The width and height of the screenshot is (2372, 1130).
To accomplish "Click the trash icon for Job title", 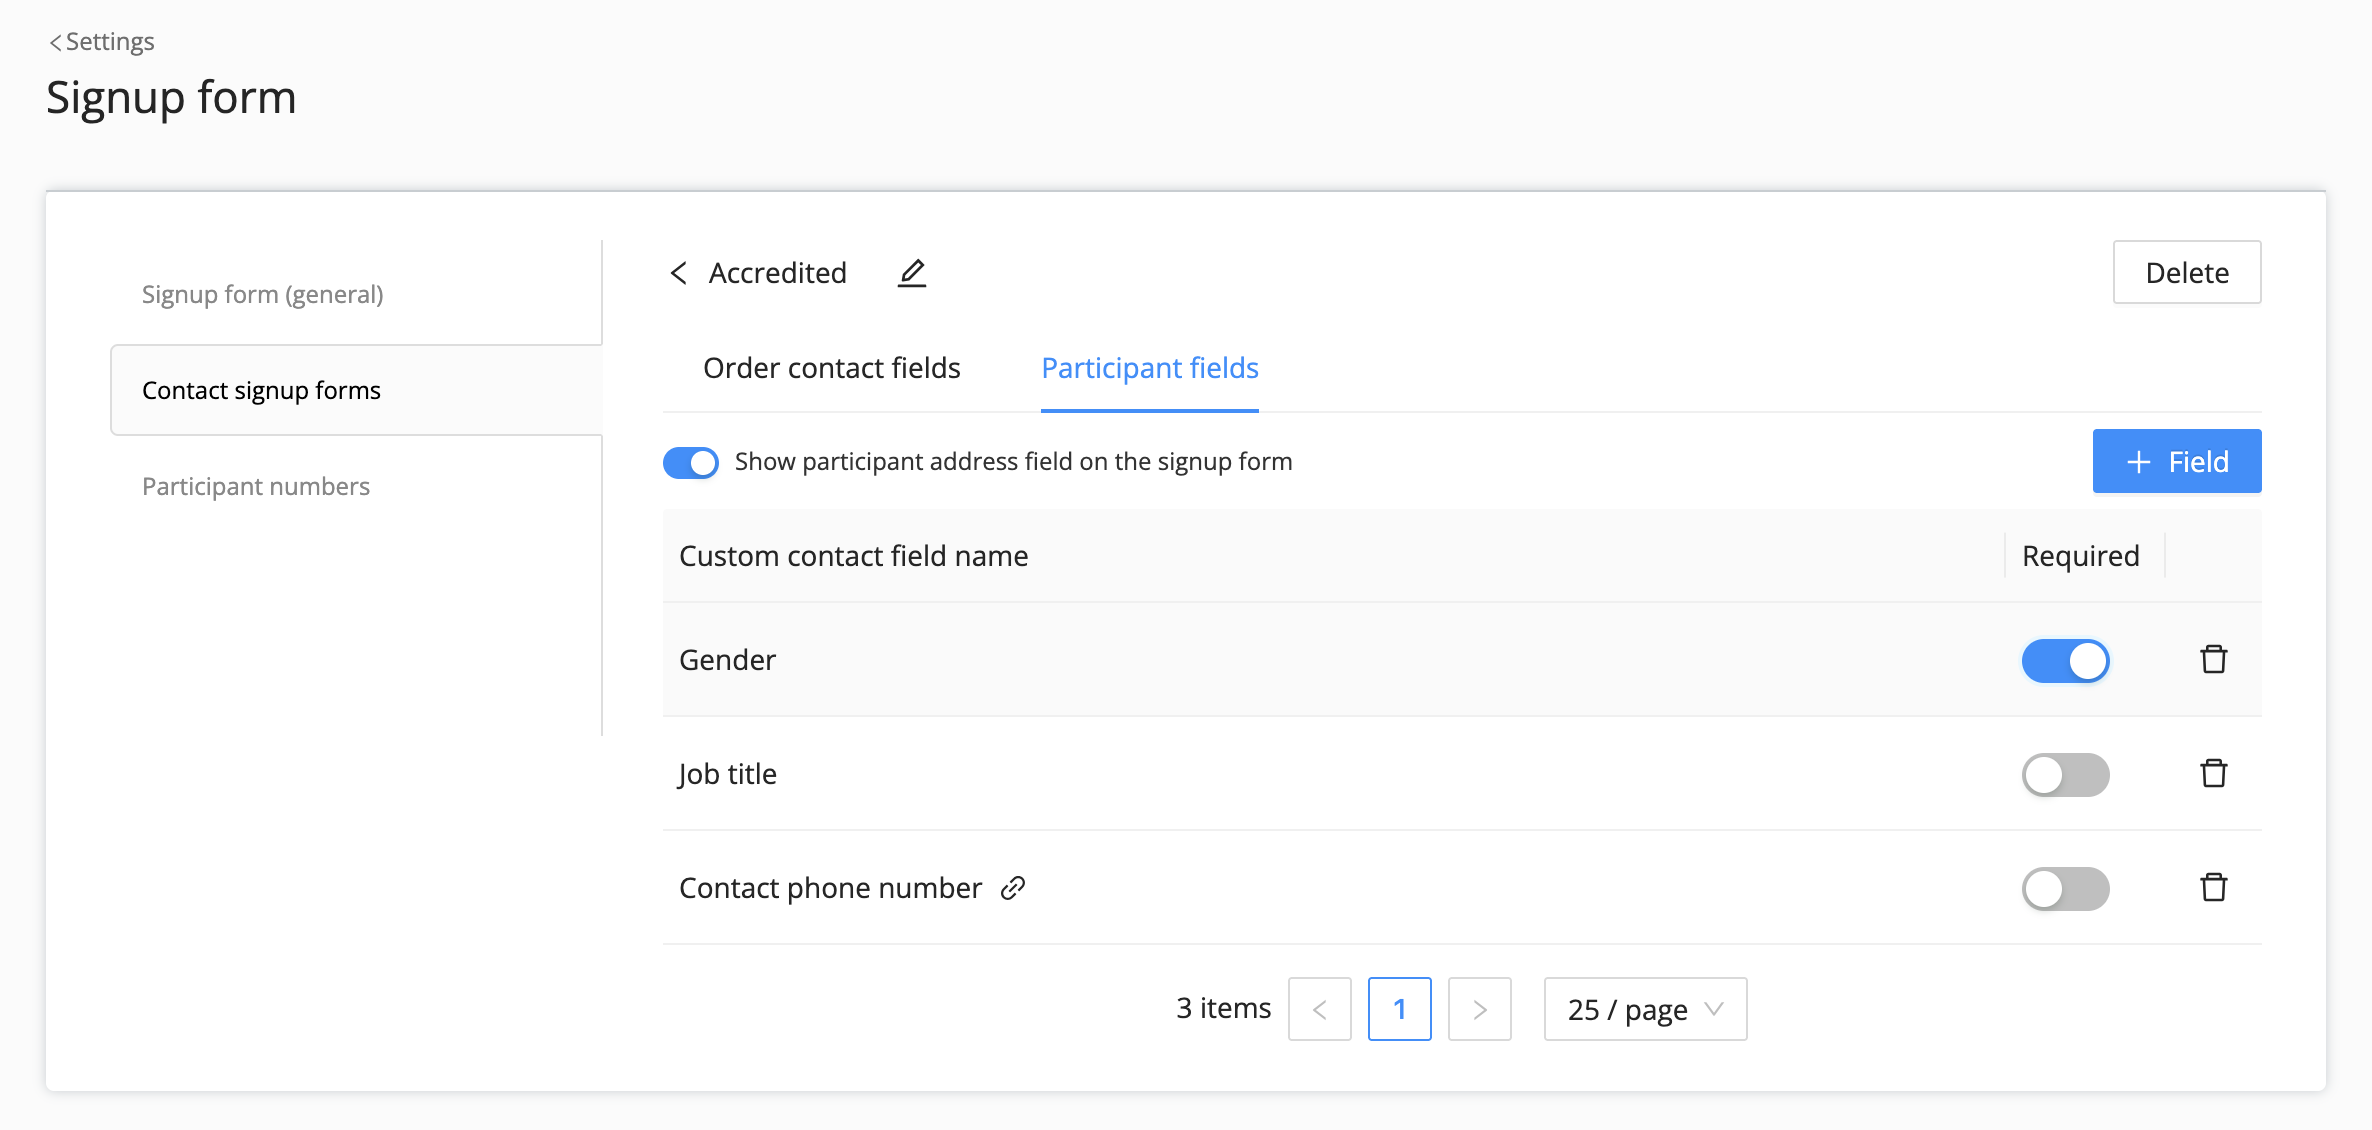I will click(x=2213, y=774).
